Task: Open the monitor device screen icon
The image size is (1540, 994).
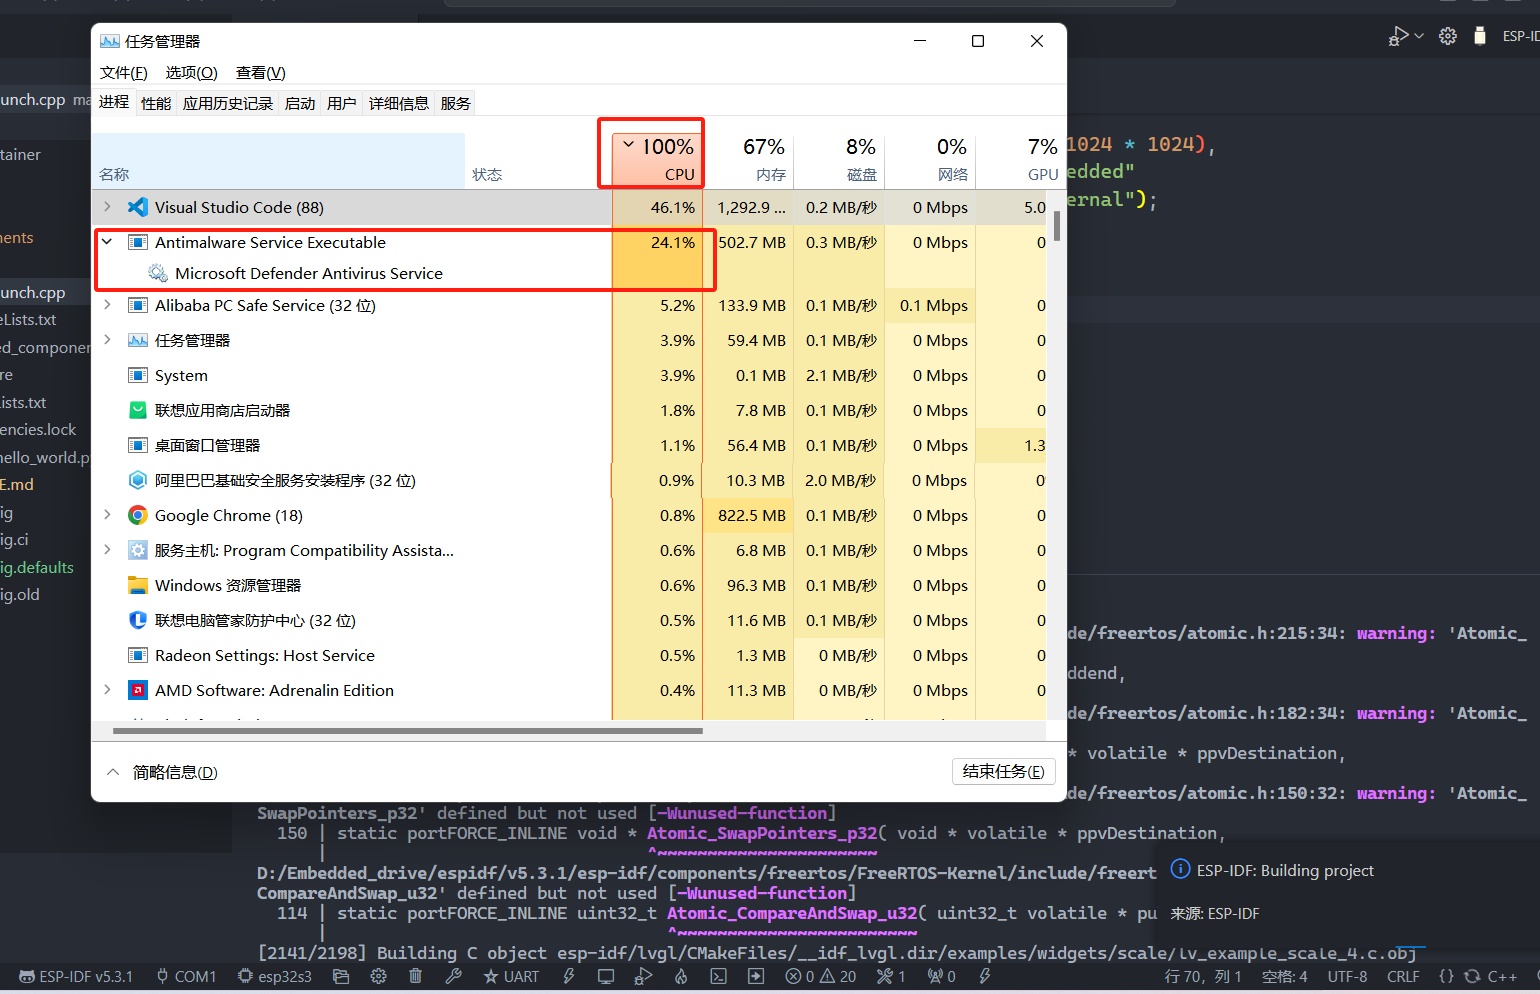Action: click(x=606, y=976)
